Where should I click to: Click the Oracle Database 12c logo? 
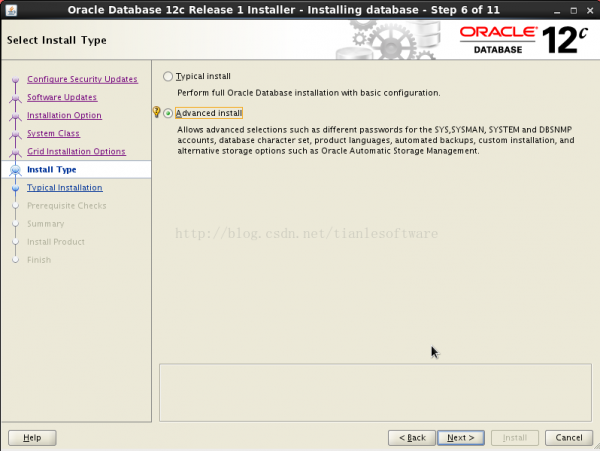coord(523,40)
